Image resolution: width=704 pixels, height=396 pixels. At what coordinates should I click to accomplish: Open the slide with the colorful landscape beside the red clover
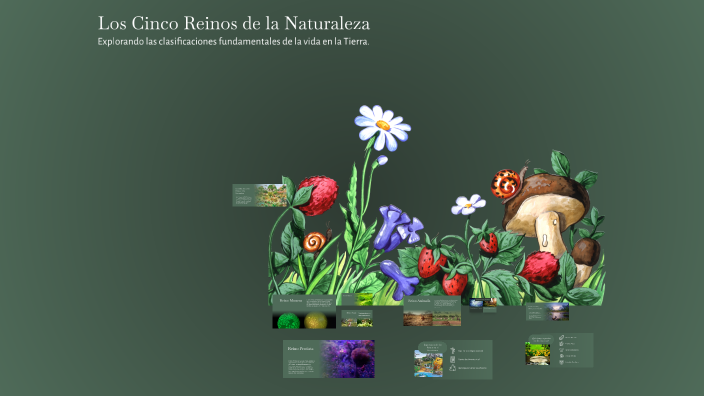pyautogui.click(x=260, y=195)
